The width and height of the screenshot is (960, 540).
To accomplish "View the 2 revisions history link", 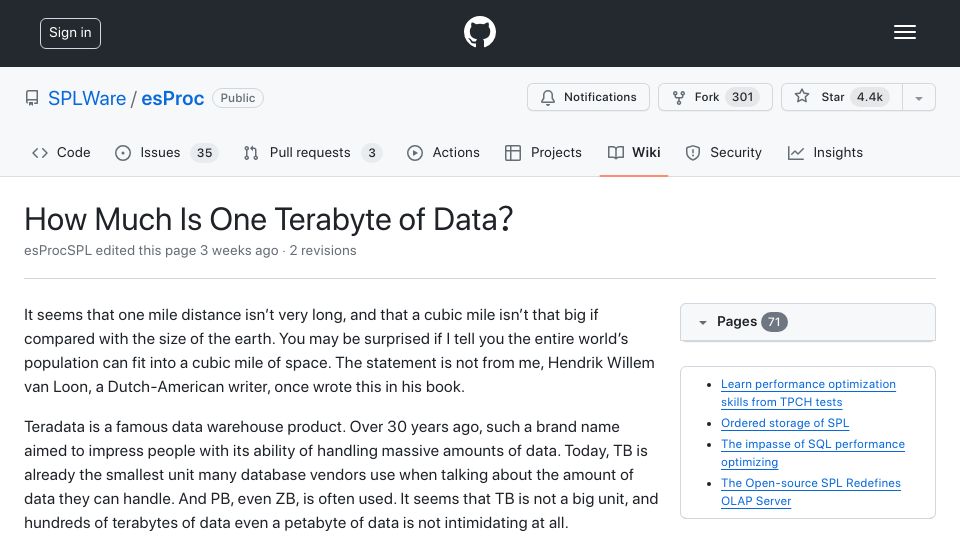I will click(323, 250).
